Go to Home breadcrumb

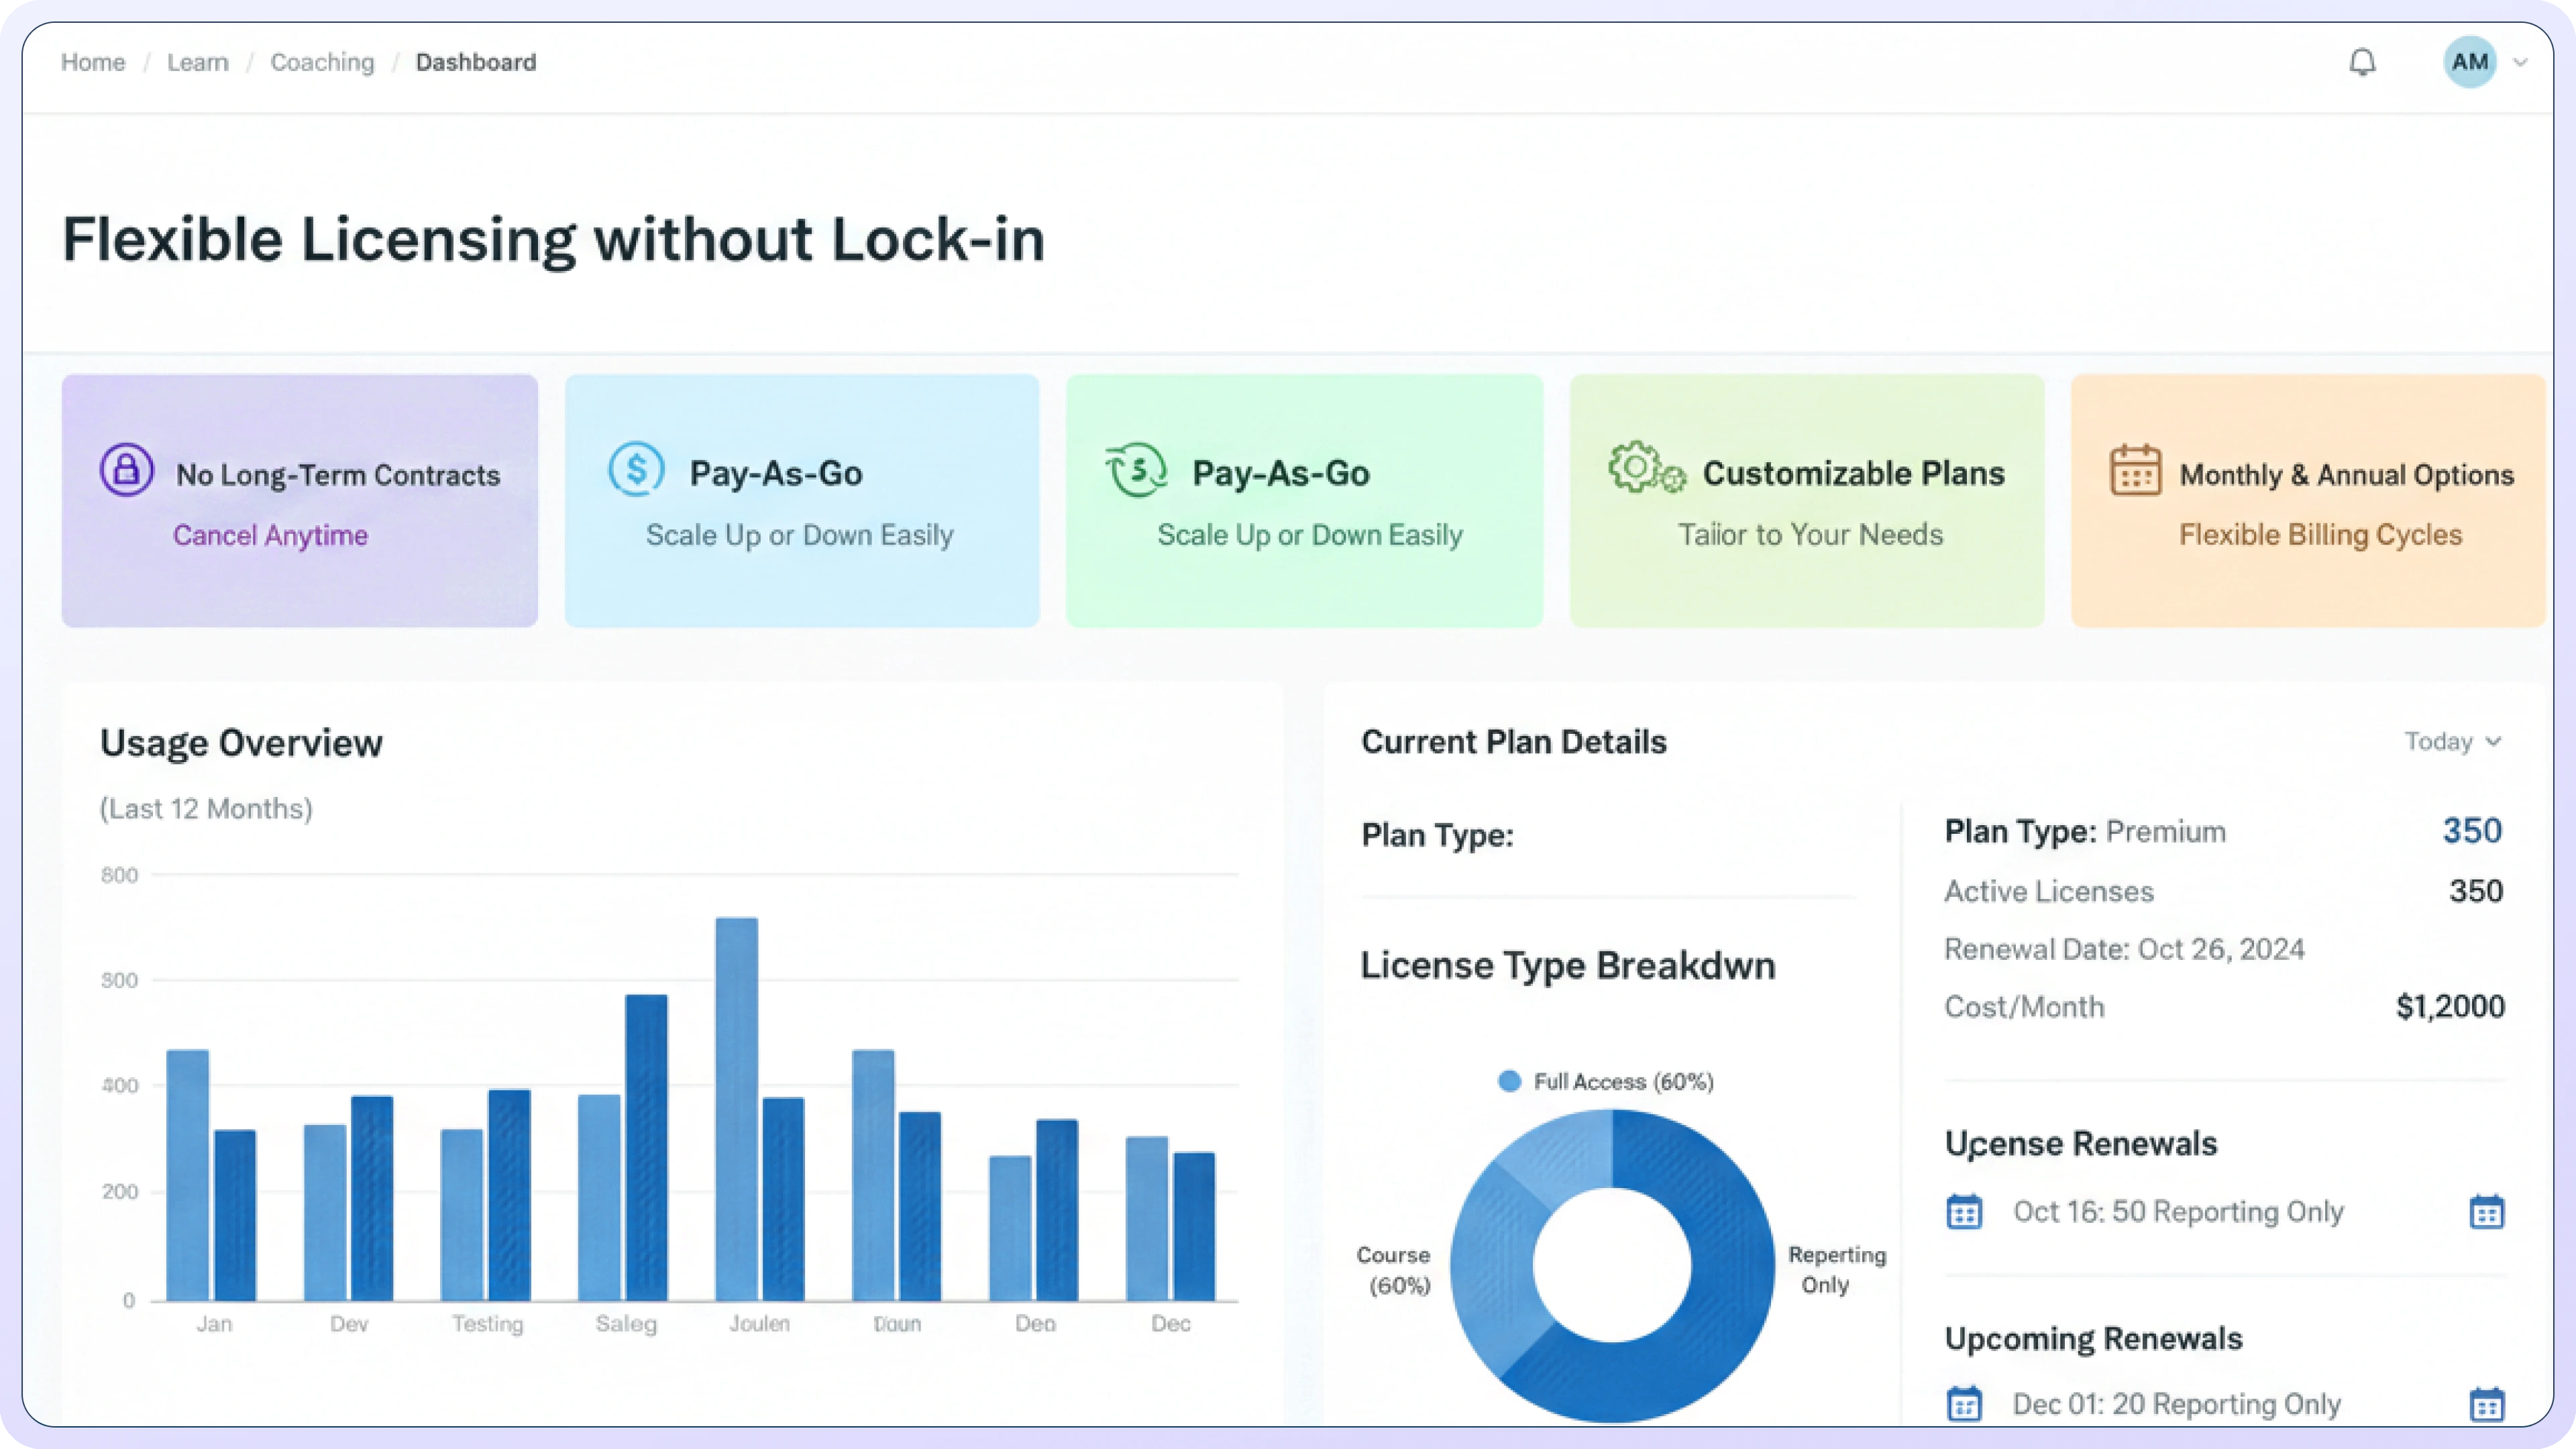point(93,62)
